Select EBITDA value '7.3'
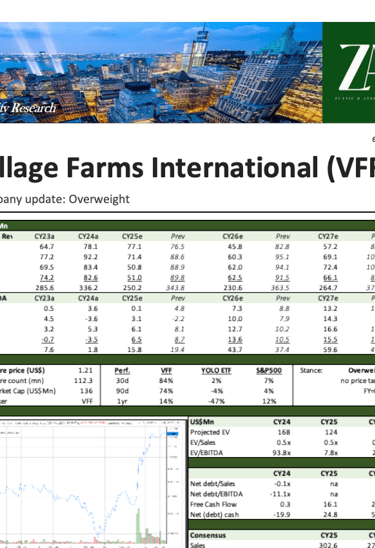 pyautogui.click(x=237, y=309)
